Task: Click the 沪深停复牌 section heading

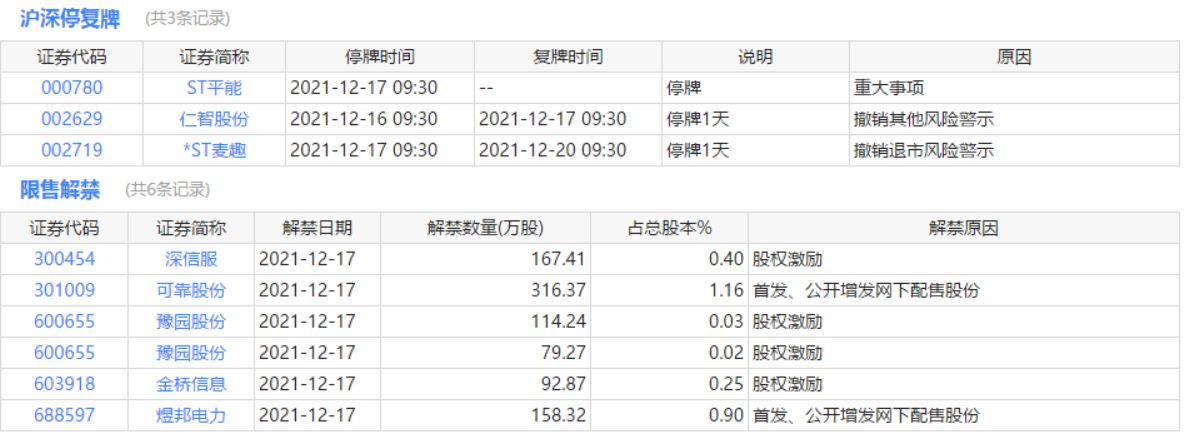Action: 70,18
